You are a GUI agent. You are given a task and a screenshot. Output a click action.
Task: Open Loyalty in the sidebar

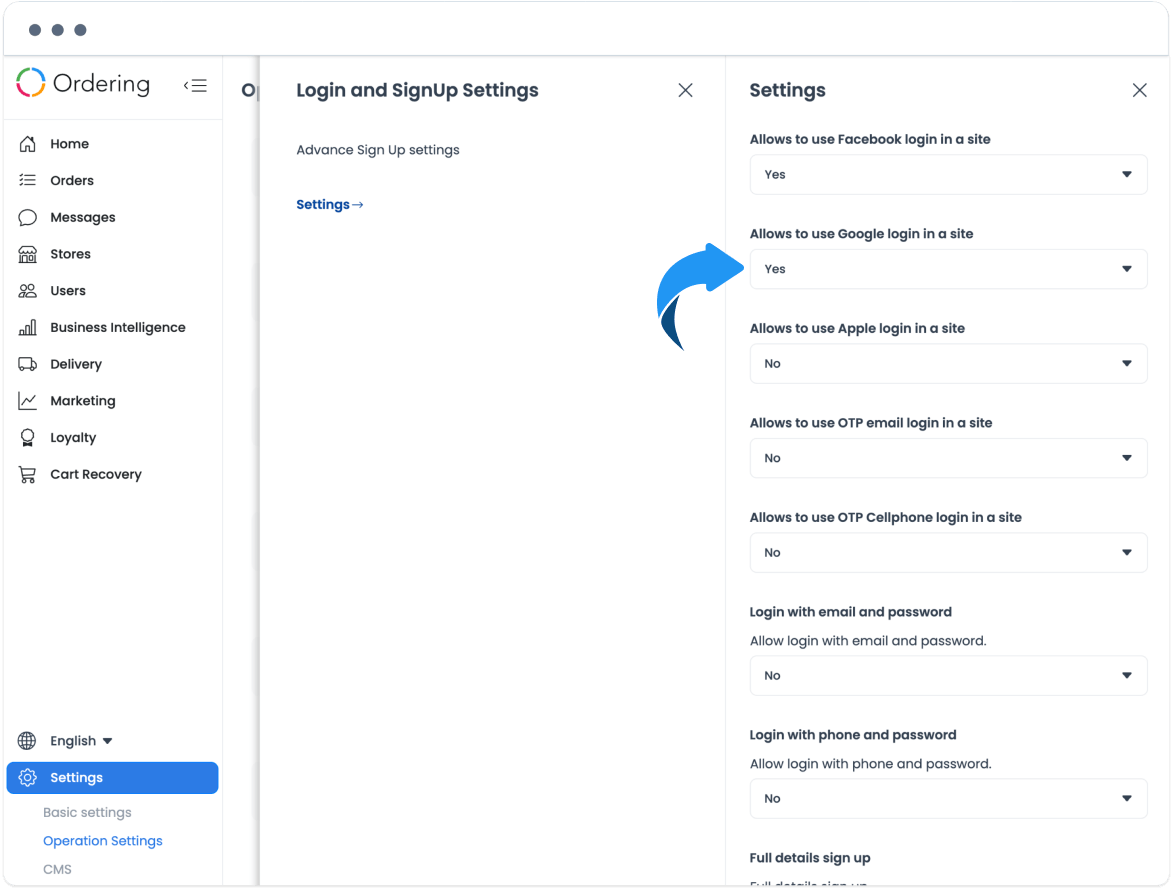(x=73, y=438)
